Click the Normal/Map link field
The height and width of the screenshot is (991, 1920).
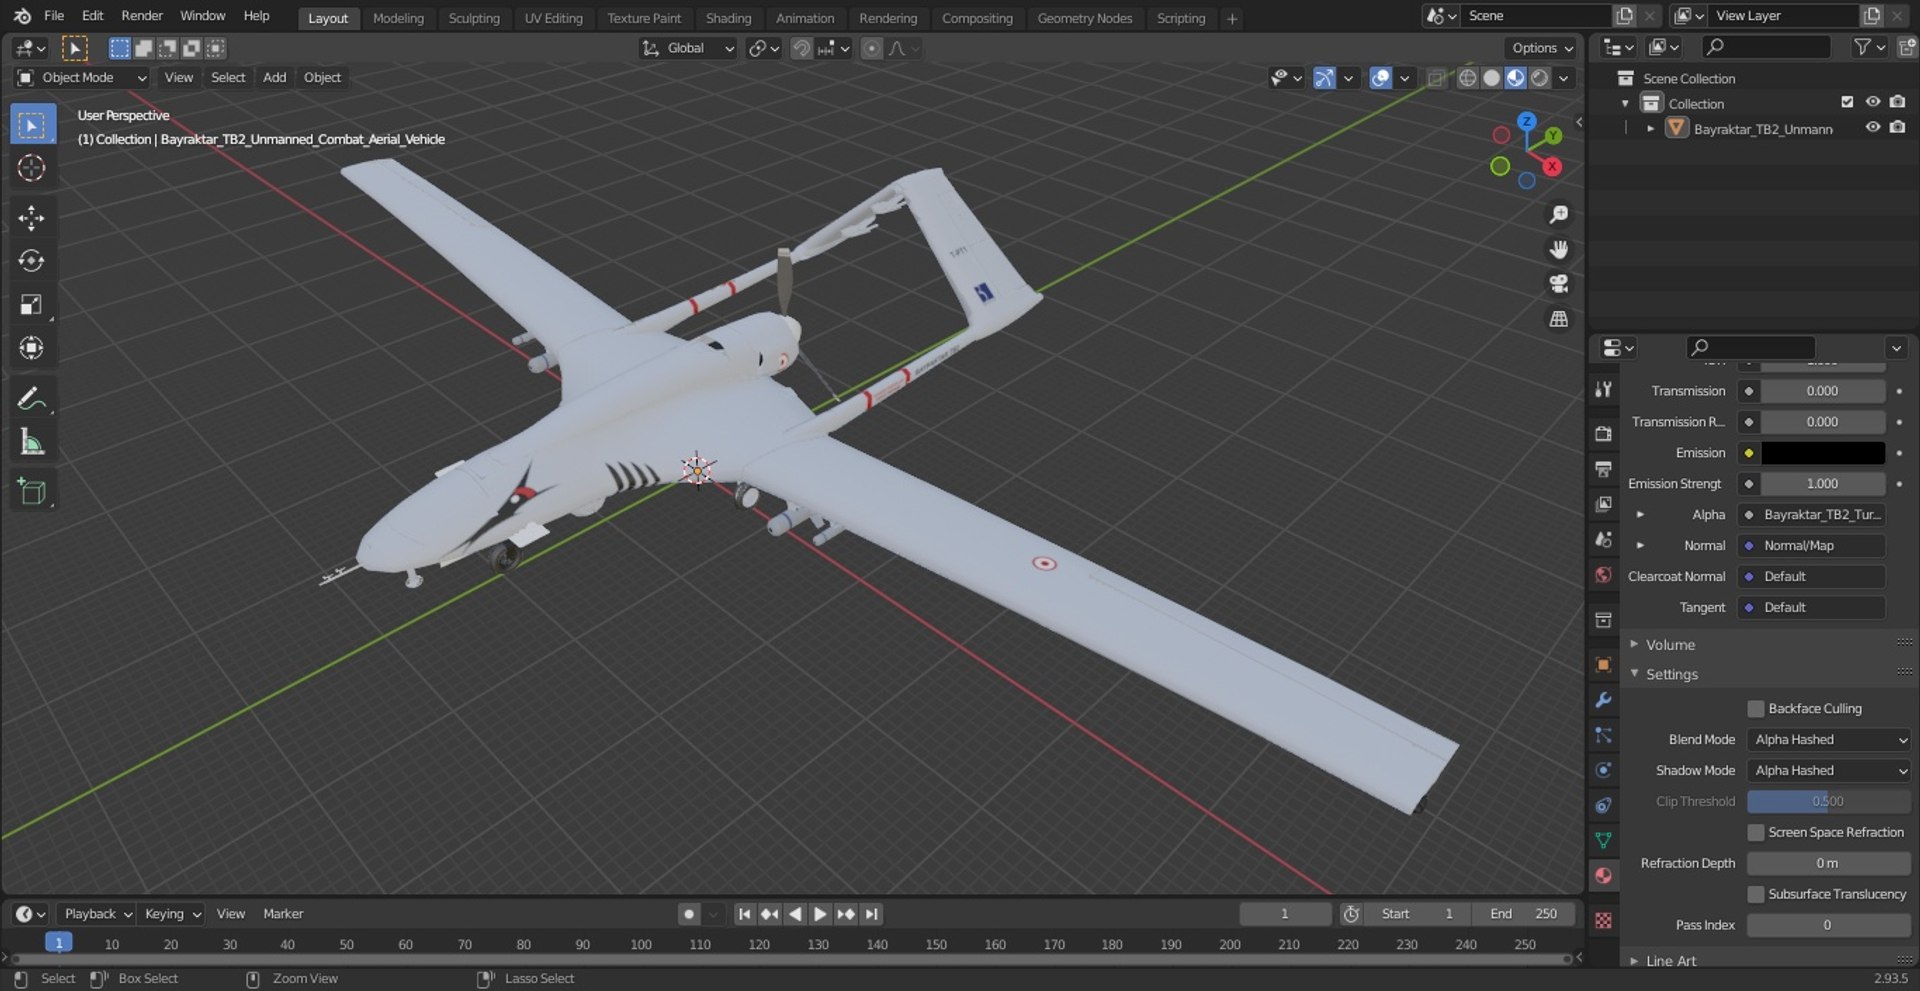pos(1813,546)
